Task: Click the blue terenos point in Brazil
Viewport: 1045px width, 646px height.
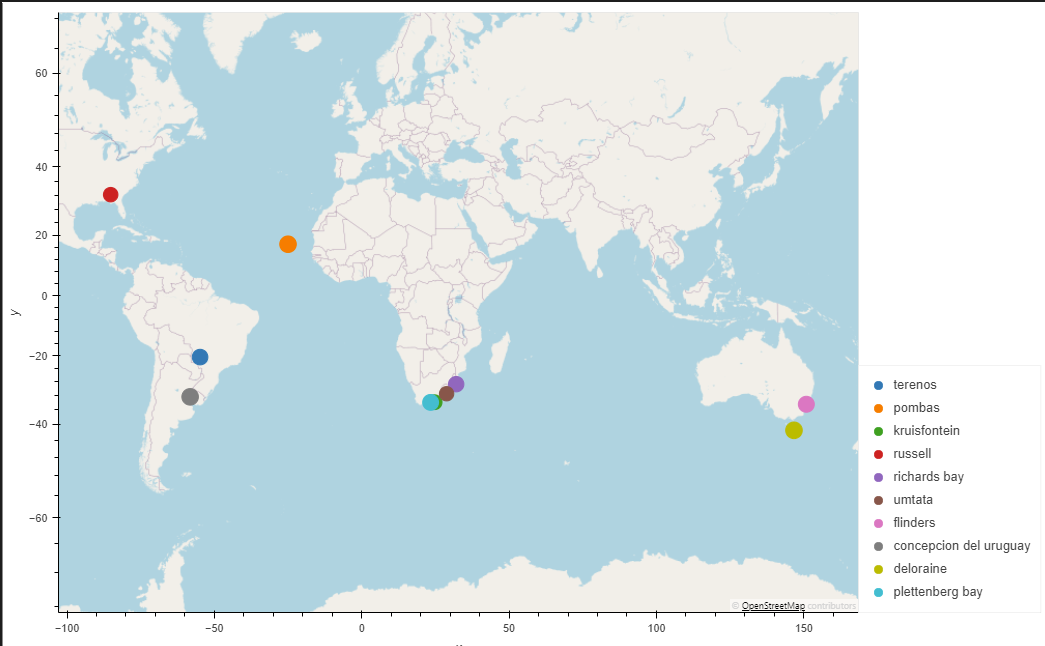Action: click(200, 357)
